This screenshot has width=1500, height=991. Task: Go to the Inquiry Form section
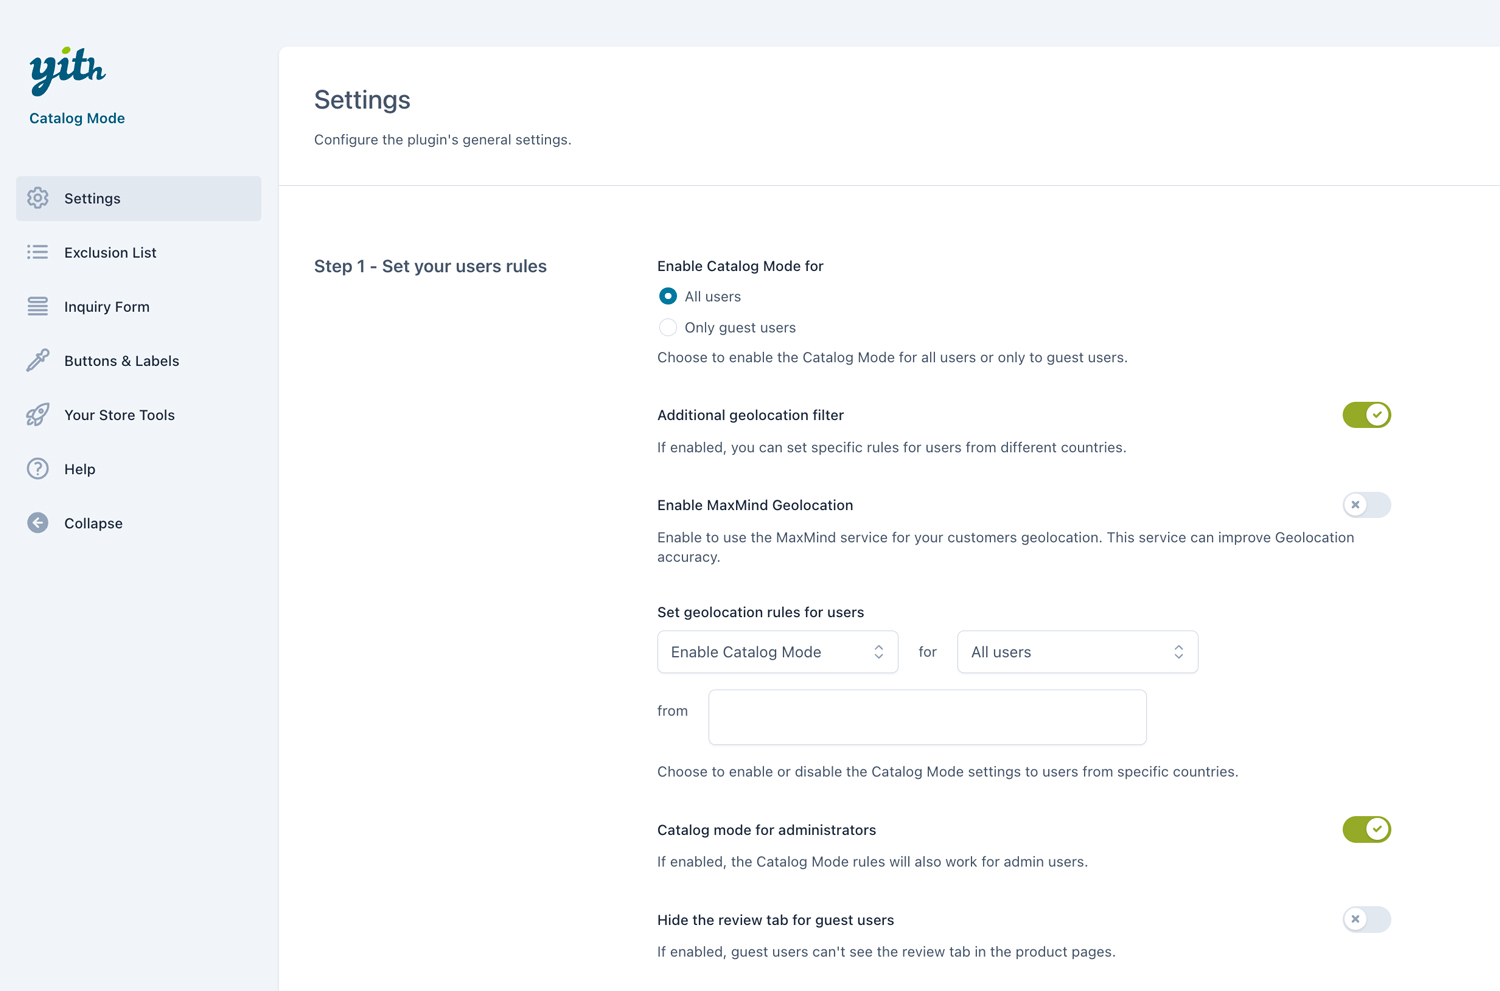click(107, 307)
